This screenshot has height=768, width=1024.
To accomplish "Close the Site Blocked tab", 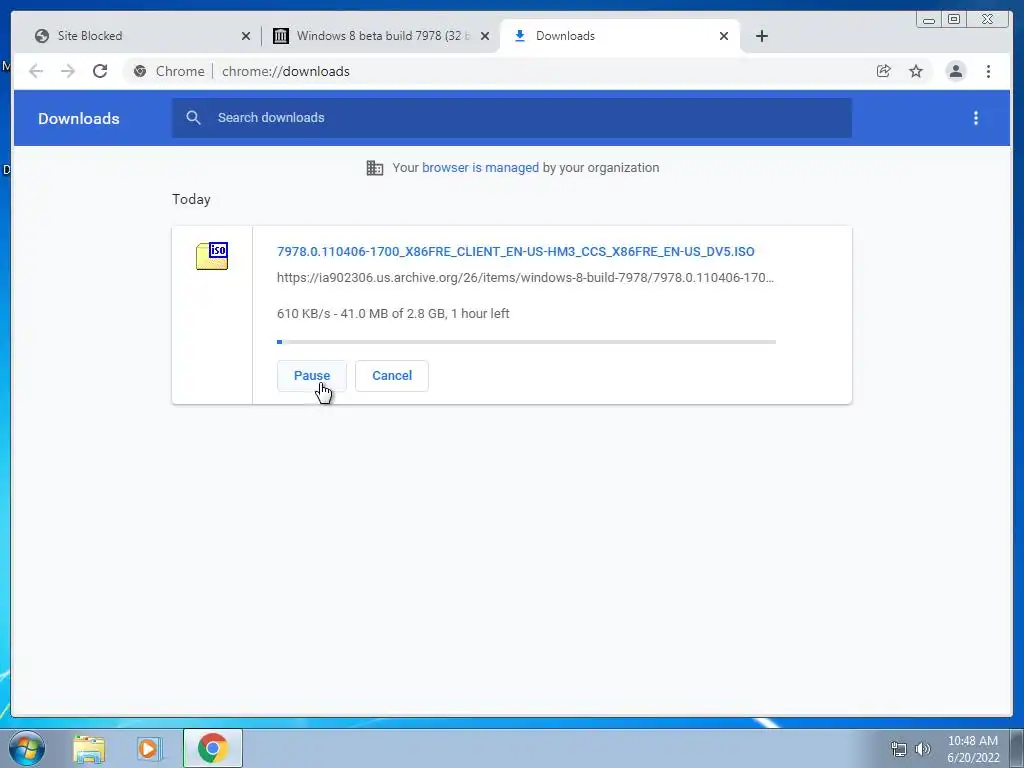I will tap(246, 36).
